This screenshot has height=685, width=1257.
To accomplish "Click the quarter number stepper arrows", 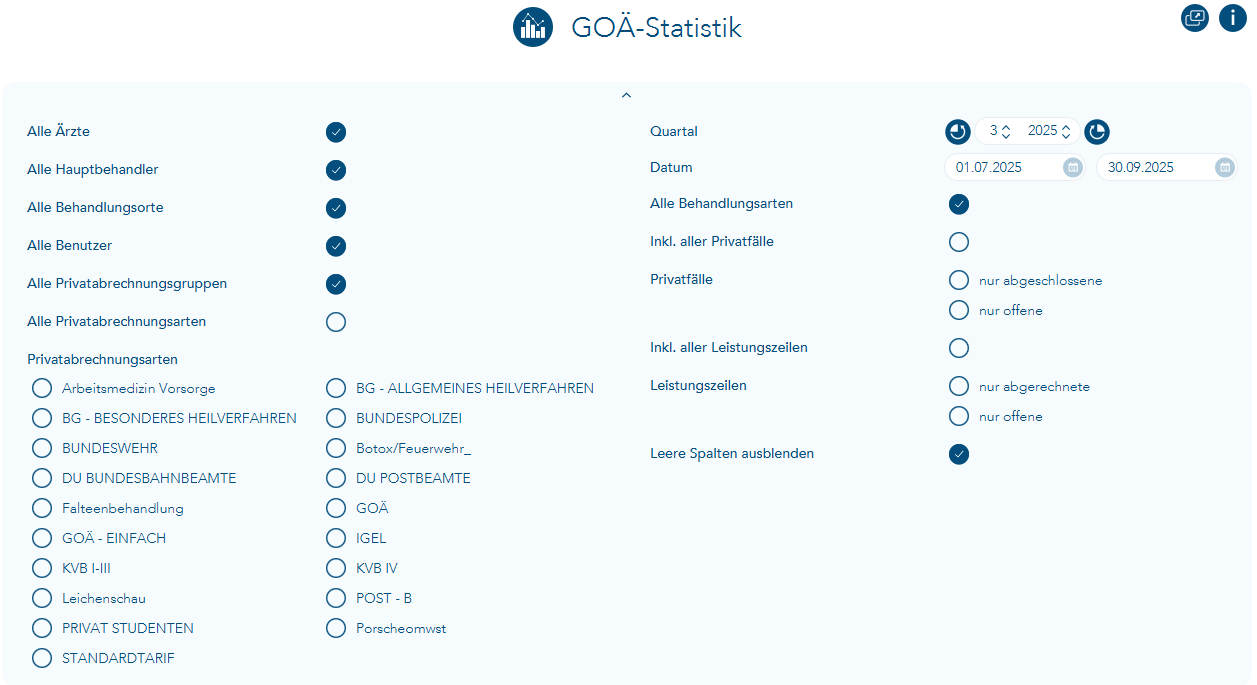I will pos(1006,131).
